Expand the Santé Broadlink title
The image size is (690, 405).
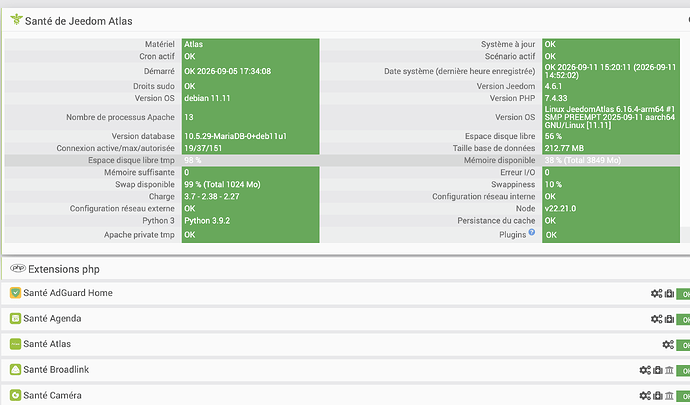pyautogui.click(x=56, y=369)
